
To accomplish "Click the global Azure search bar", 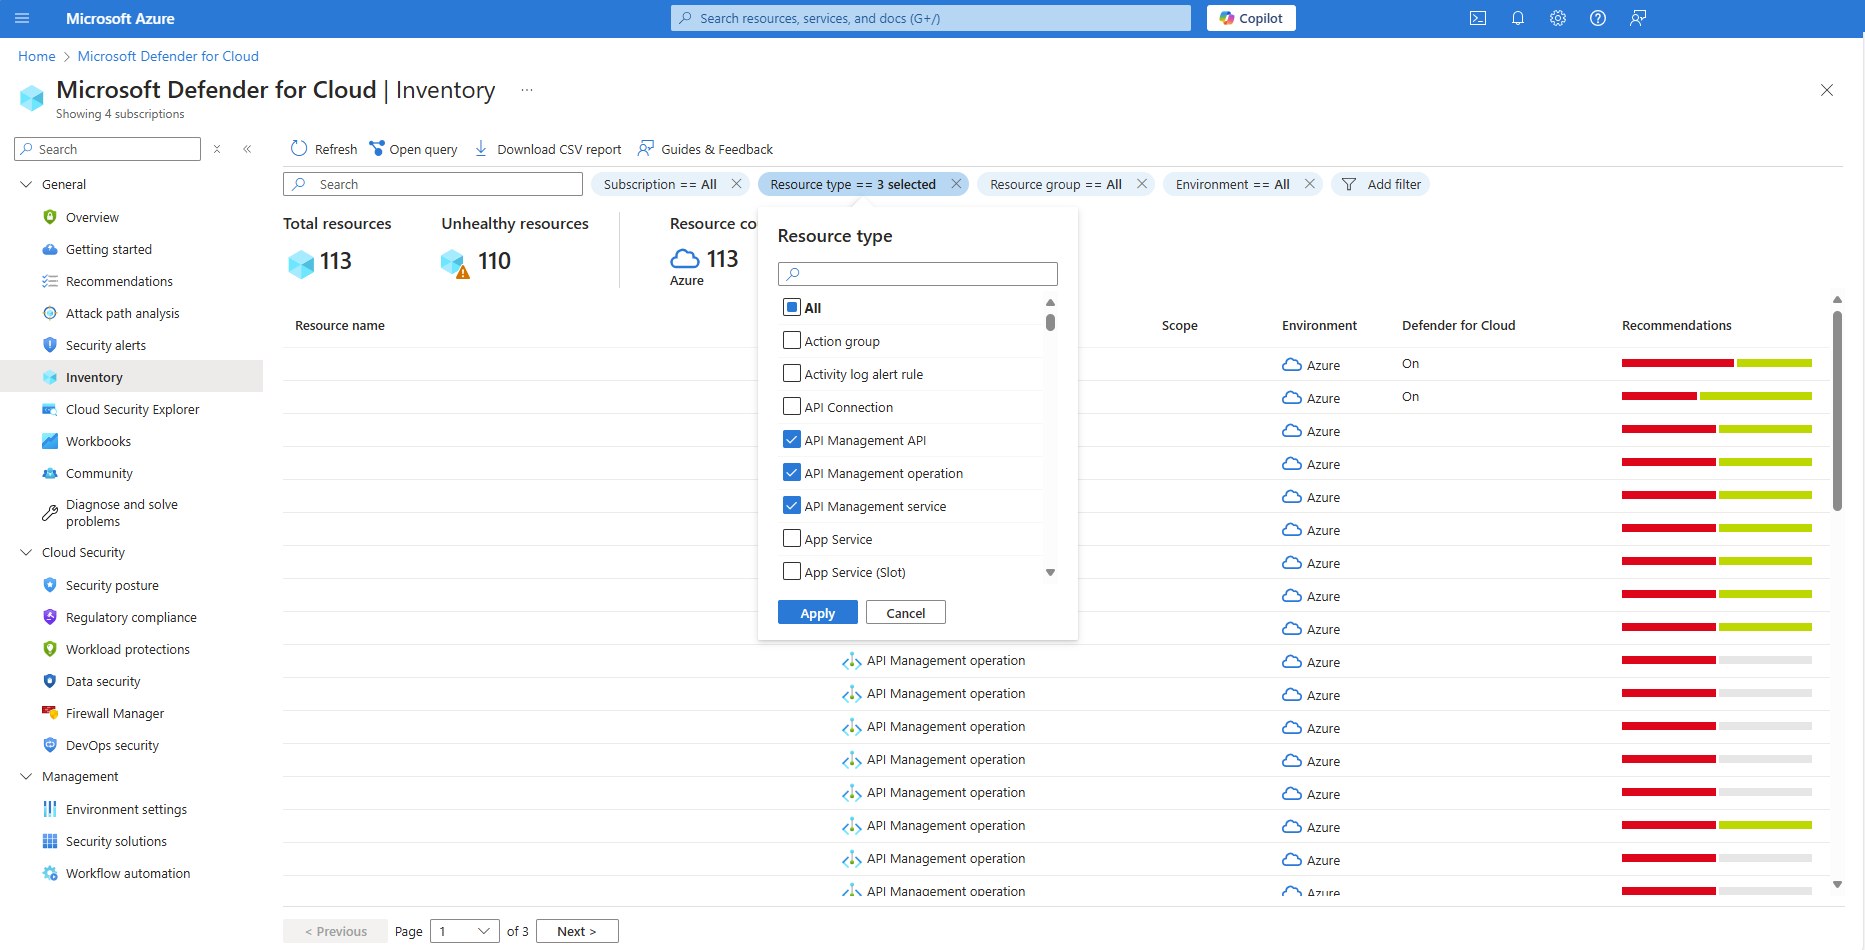I will pos(931,18).
